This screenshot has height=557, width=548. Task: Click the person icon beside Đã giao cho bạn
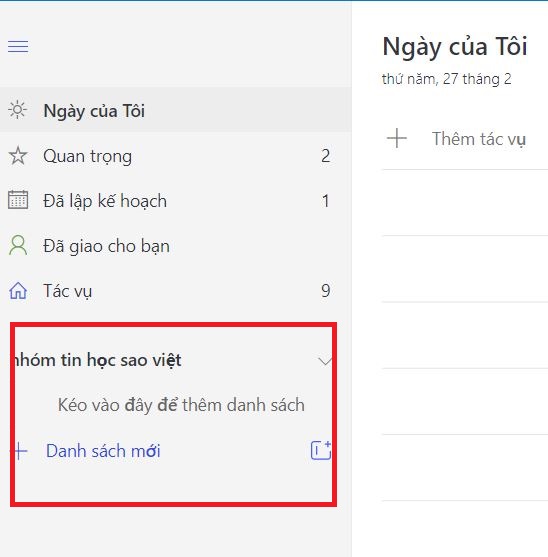(x=18, y=245)
